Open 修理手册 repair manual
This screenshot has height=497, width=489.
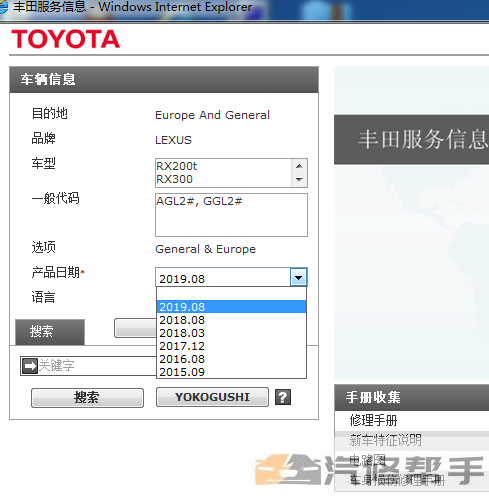(373, 420)
